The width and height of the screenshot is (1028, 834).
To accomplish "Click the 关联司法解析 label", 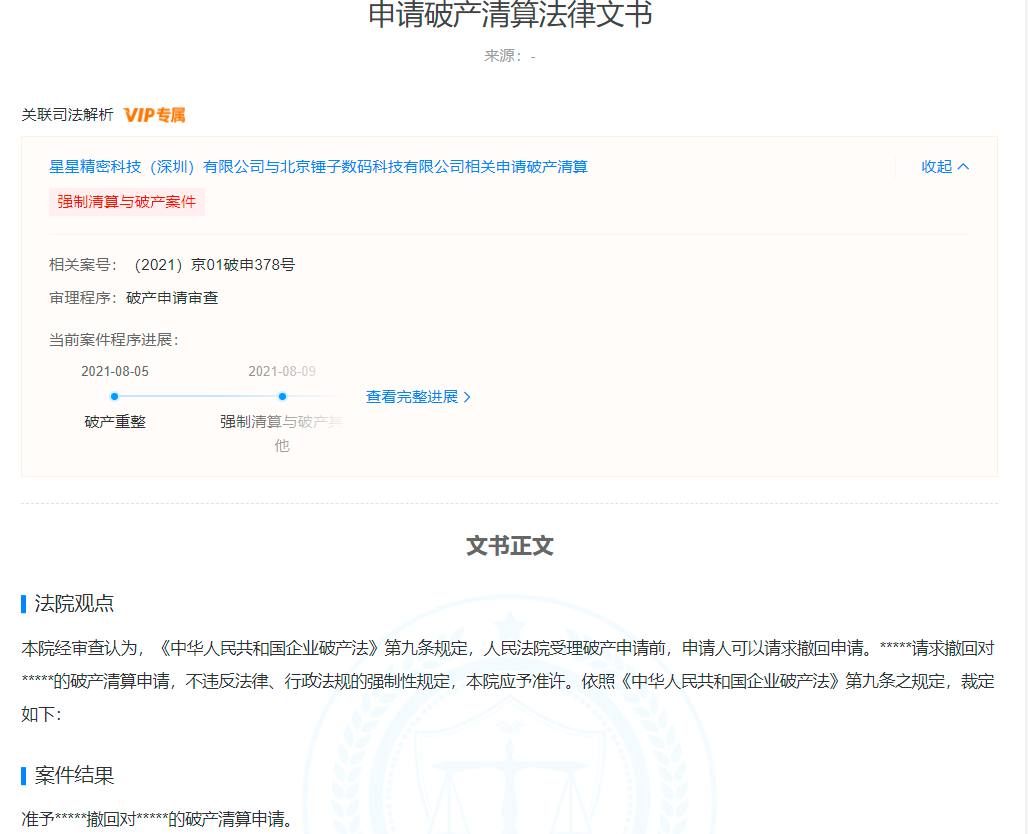I will point(68,115).
